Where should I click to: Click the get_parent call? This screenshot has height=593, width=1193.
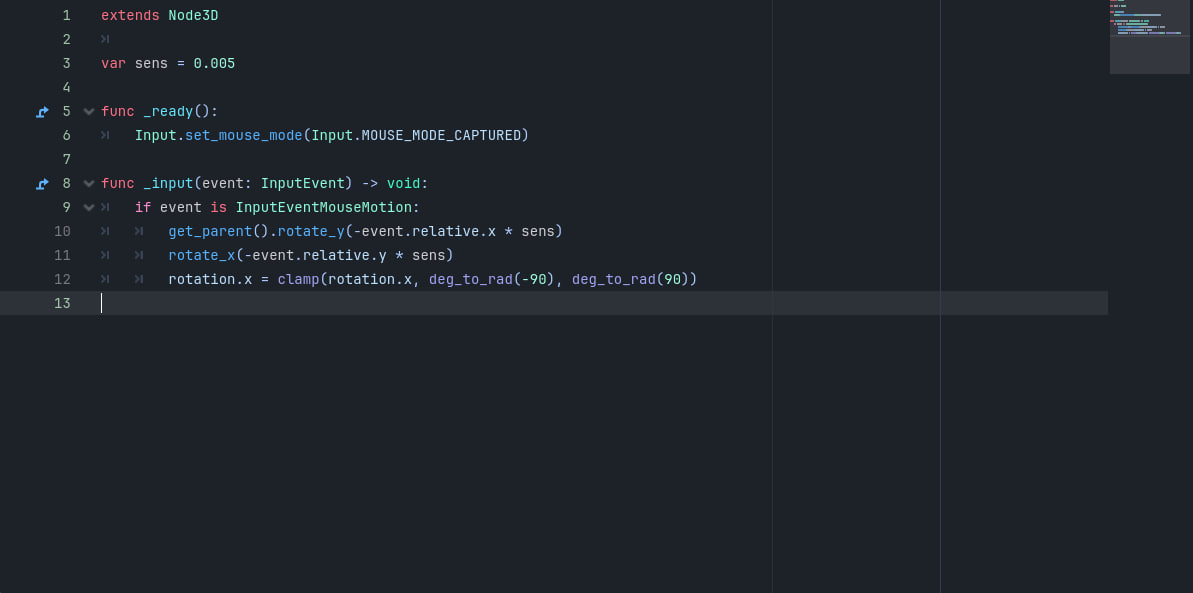tap(210, 231)
